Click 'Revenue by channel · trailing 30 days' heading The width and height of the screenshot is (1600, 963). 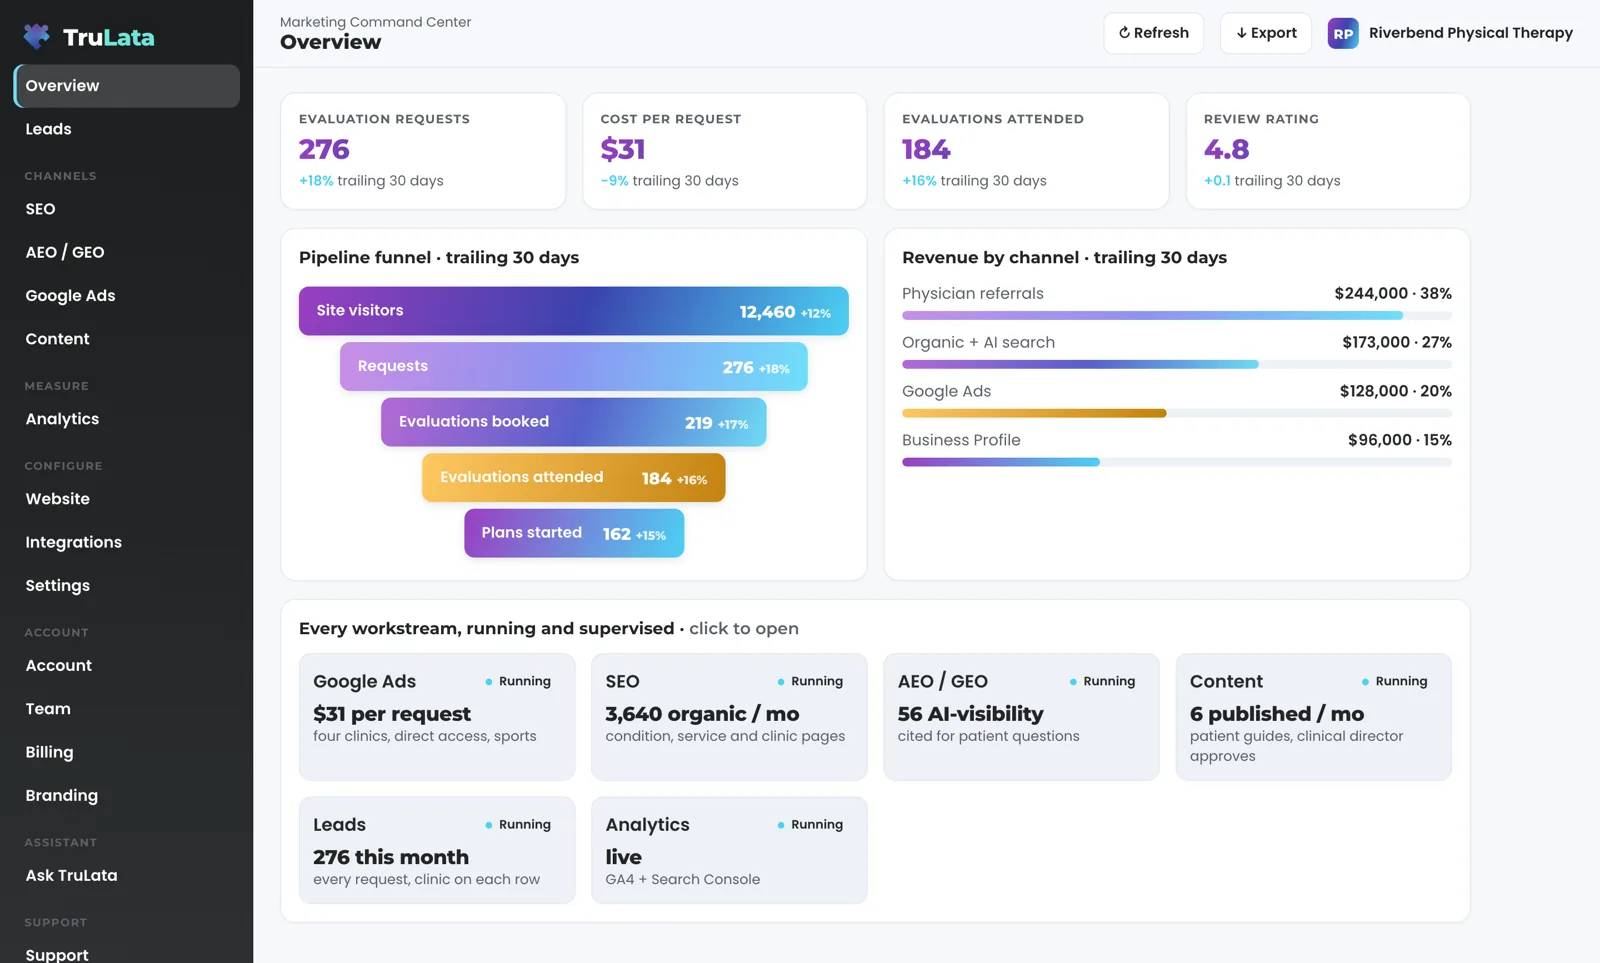click(x=1064, y=258)
